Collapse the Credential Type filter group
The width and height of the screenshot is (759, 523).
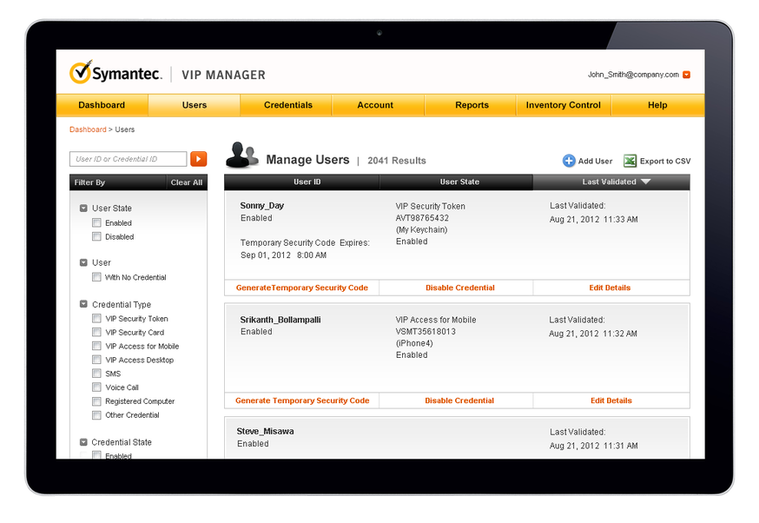(83, 304)
